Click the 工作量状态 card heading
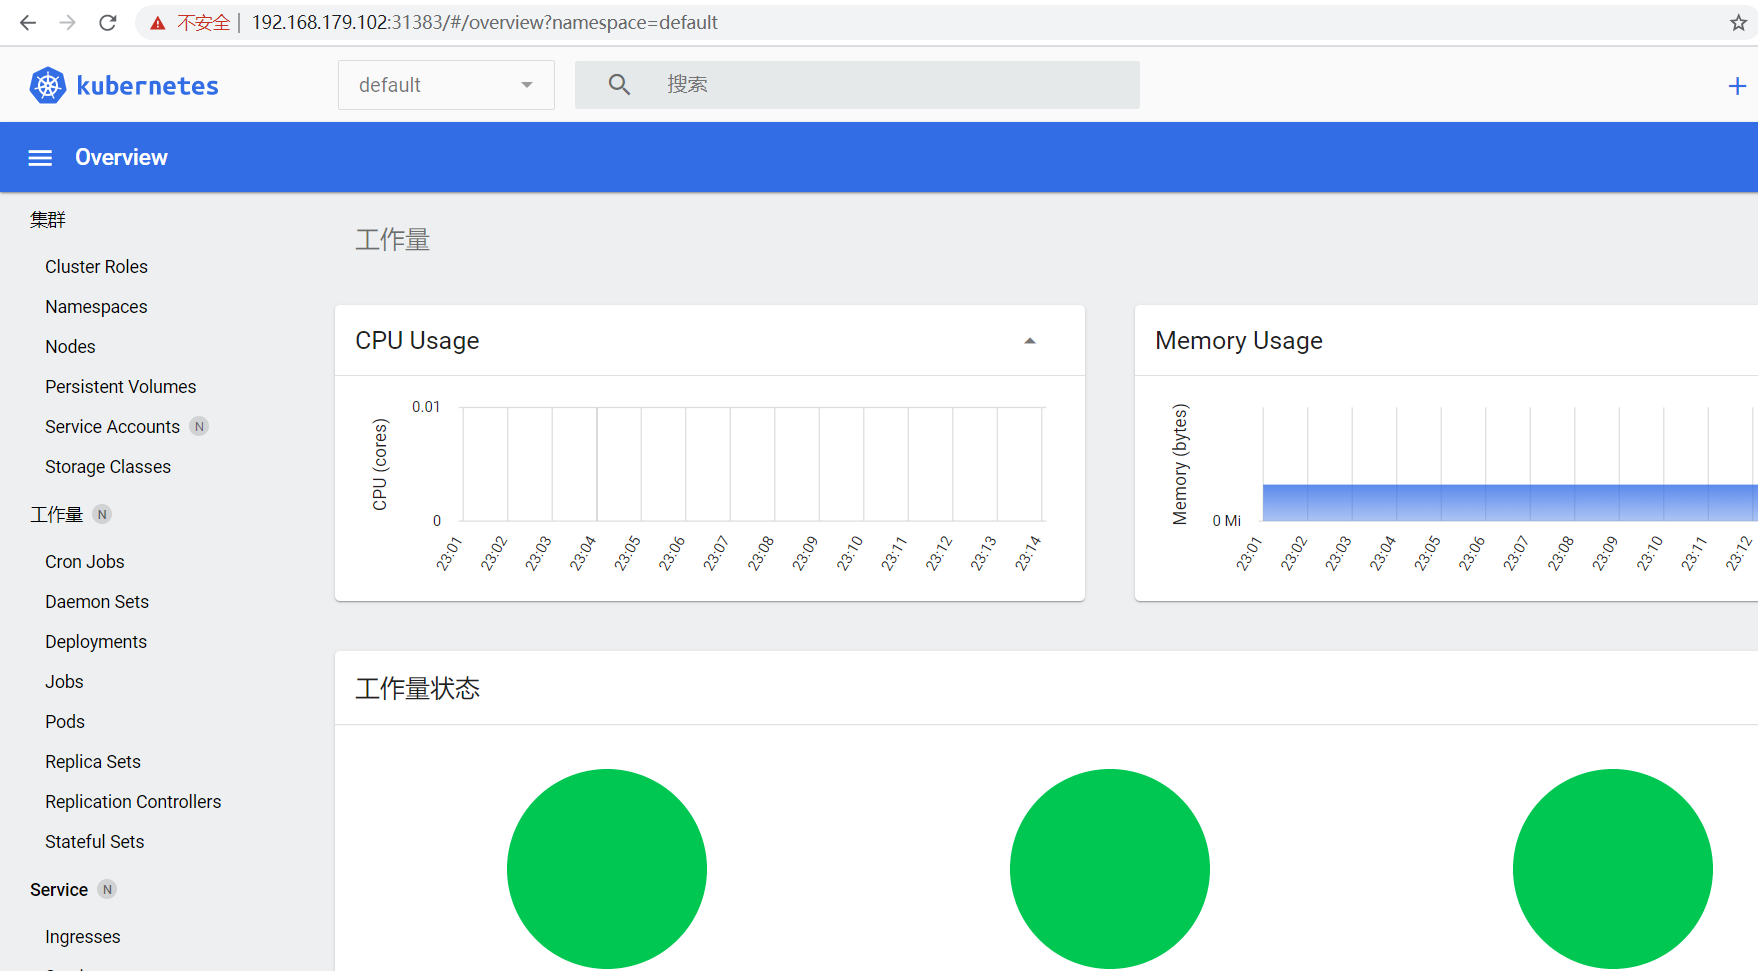This screenshot has height=971, width=1758. pos(418,689)
